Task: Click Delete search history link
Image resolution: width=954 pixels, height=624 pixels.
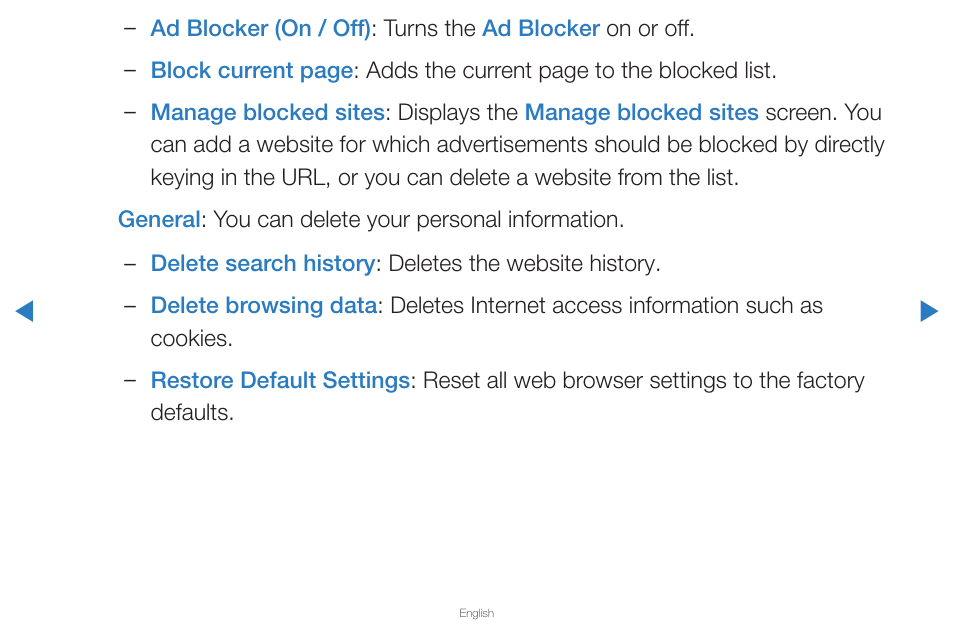Action: point(263,263)
